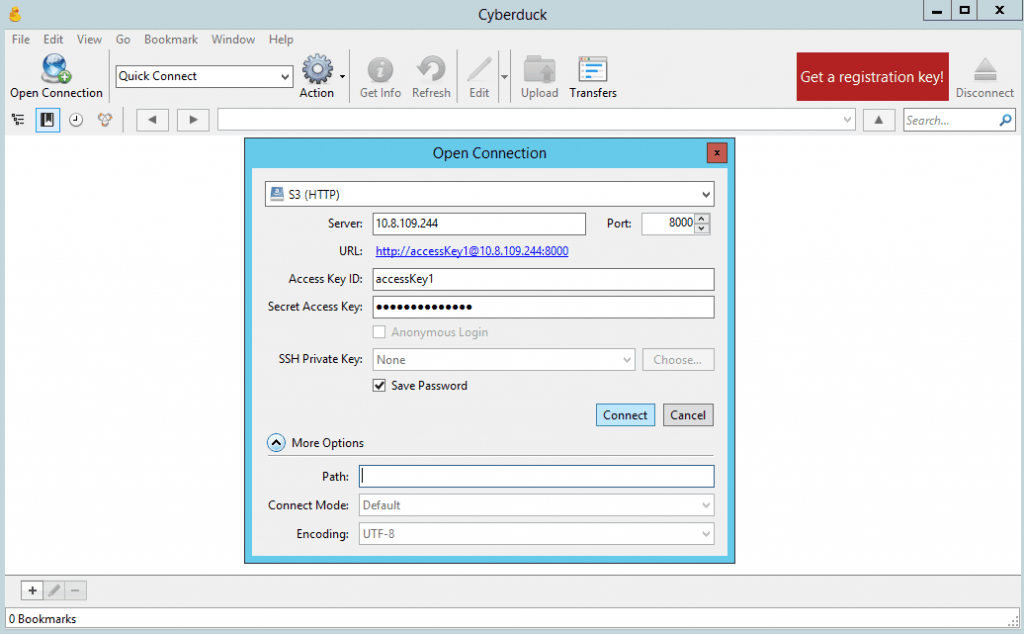Viewport: 1024px width, 634px height.
Task: Click into the Path text field
Action: click(537, 477)
